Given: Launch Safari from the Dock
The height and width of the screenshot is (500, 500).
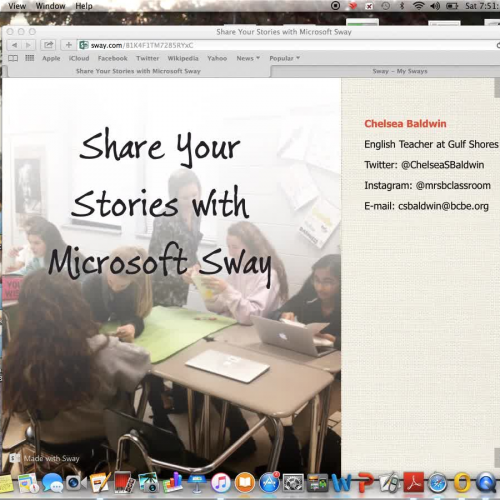Looking at the screenshot, I should [x=438, y=483].
